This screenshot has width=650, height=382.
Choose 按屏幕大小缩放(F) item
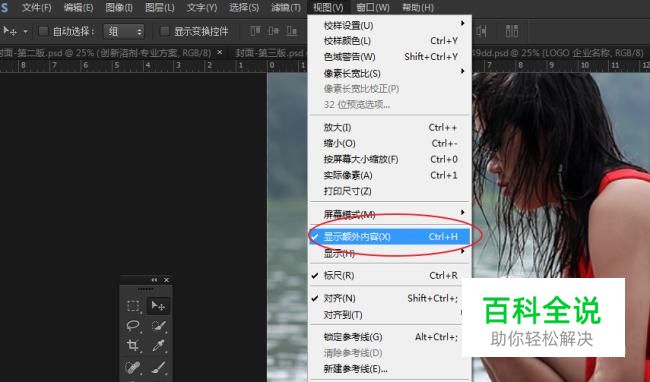coord(390,159)
